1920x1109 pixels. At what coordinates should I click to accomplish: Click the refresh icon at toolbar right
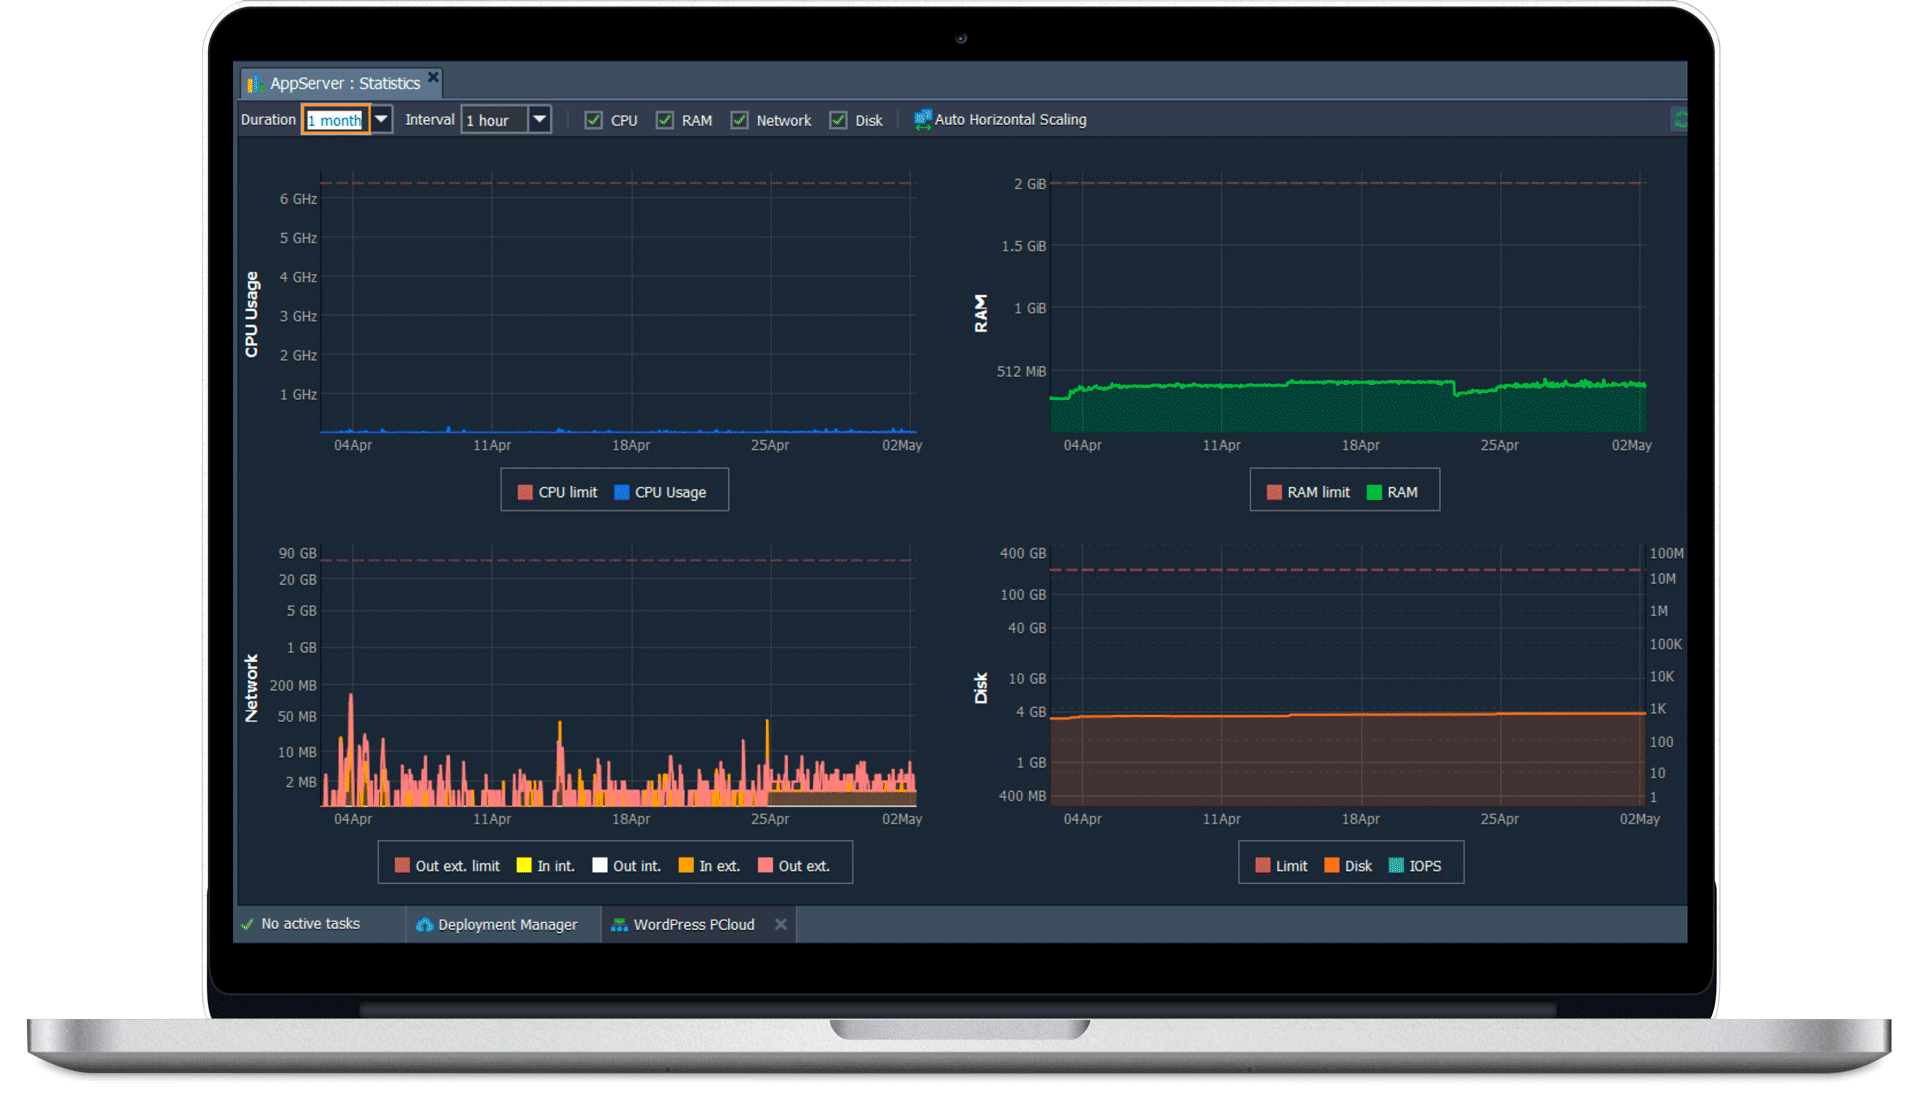[1679, 120]
